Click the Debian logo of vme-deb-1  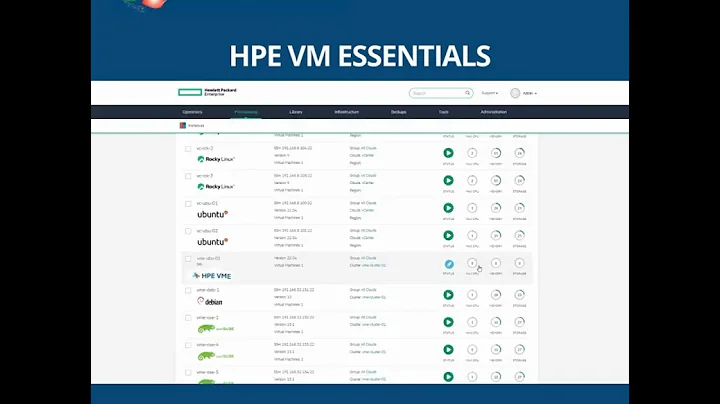[210, 302]
